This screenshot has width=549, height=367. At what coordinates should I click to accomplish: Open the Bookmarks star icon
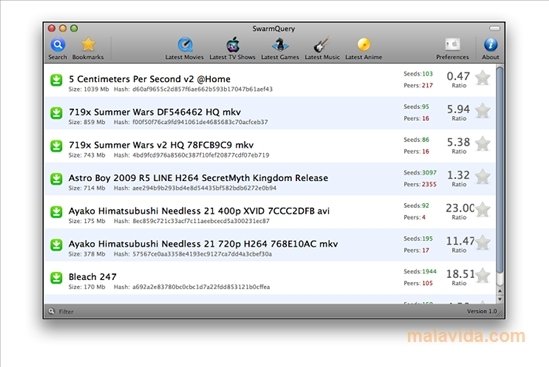[88, 48]
